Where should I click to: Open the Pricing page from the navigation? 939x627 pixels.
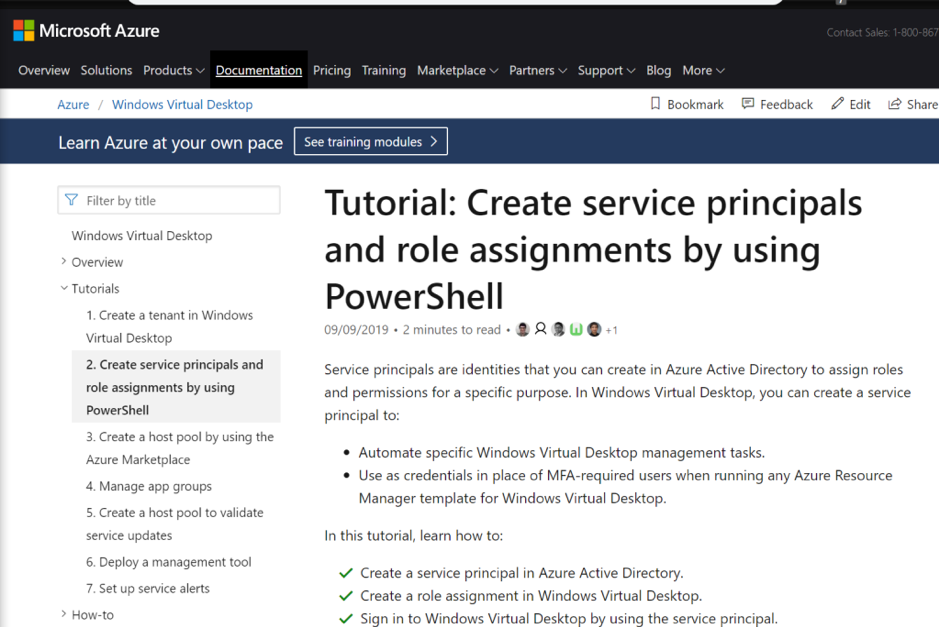[x=331, y=70]
